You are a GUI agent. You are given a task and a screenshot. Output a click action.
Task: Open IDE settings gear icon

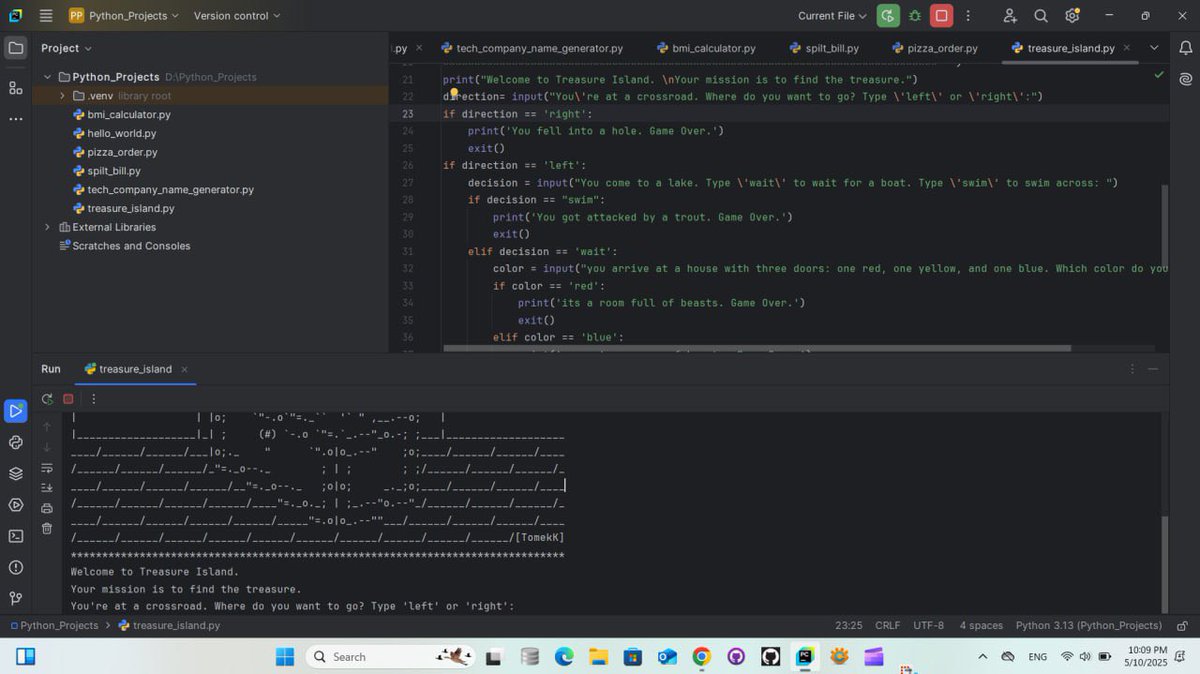pyautogui.click(x=1072, y=16)
